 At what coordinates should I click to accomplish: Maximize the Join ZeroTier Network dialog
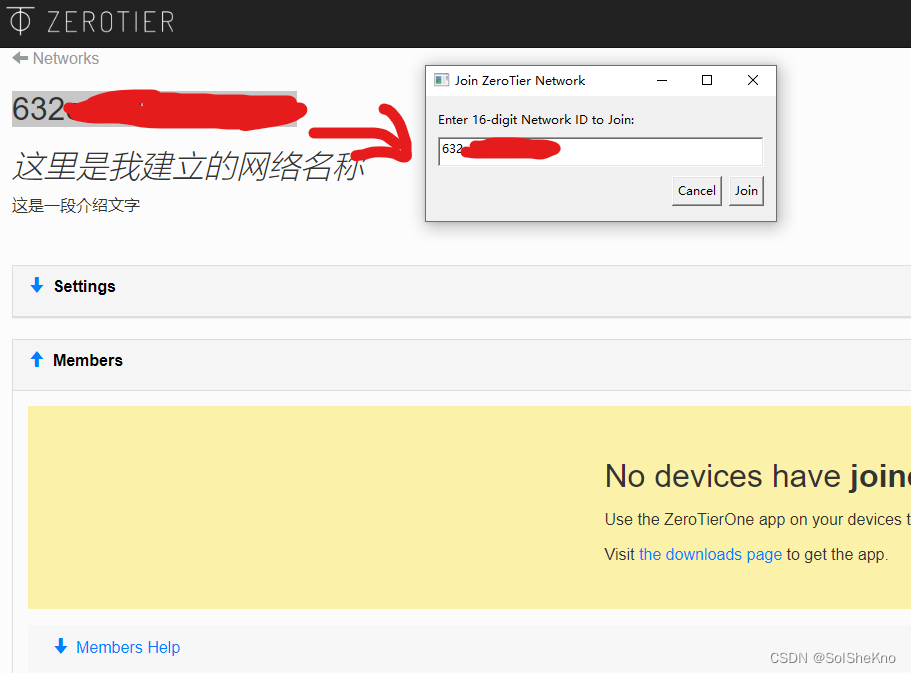pos(707,80)
